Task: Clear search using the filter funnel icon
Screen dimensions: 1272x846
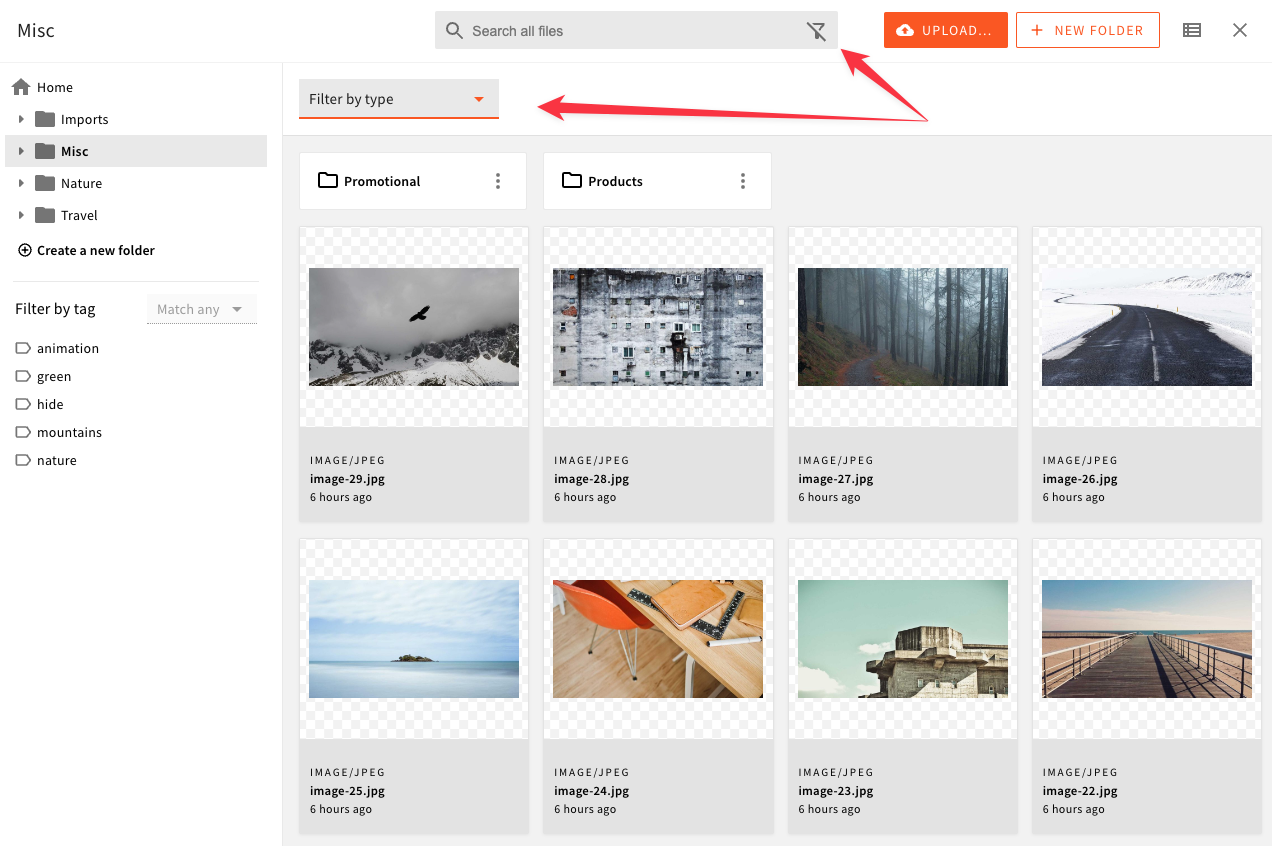Action: pyautogui.click(x=816, y=30)
